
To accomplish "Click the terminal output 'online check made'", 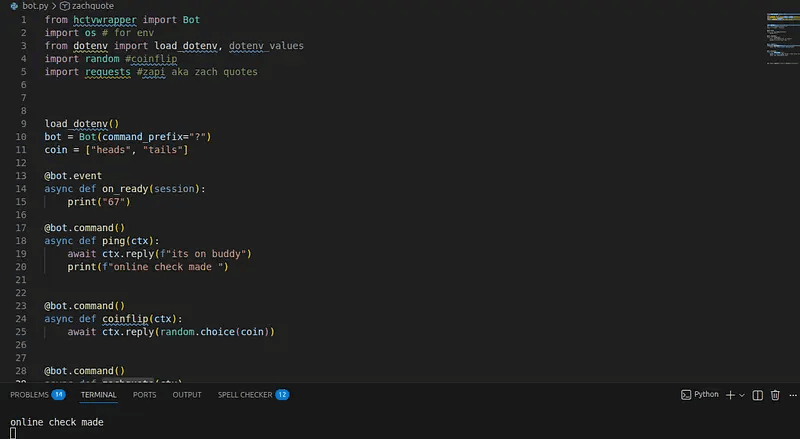I will pos(57,423).
